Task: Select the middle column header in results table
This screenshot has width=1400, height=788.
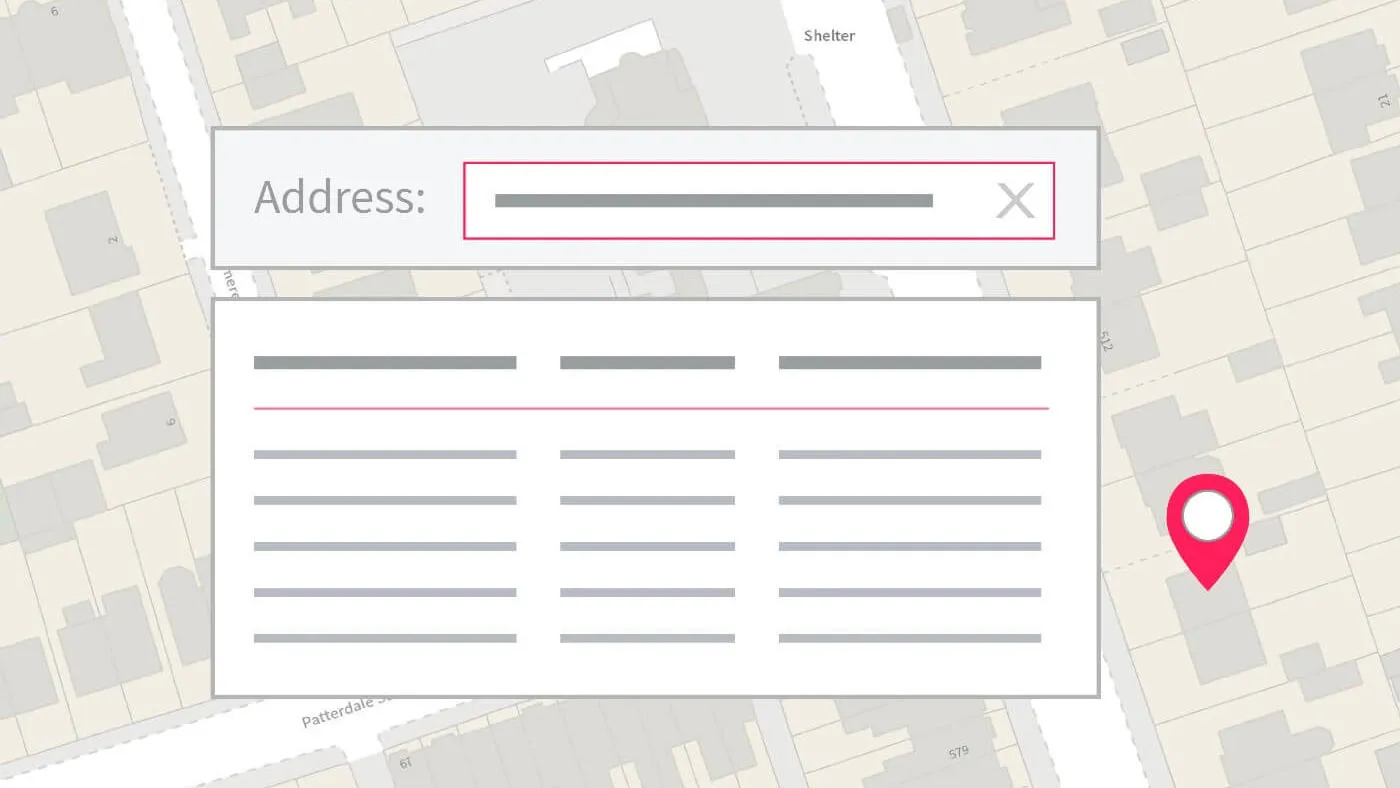Action: pos(647,363)
